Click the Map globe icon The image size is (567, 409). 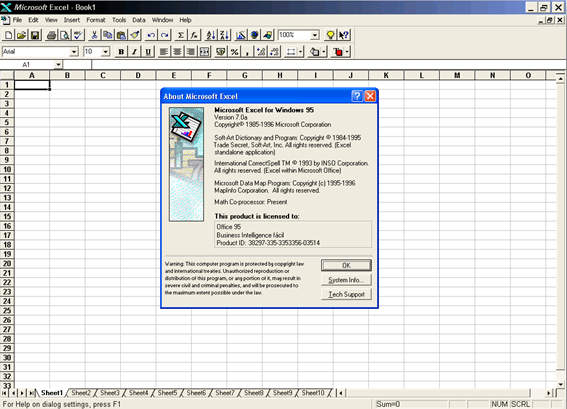[x=254, y=35]
